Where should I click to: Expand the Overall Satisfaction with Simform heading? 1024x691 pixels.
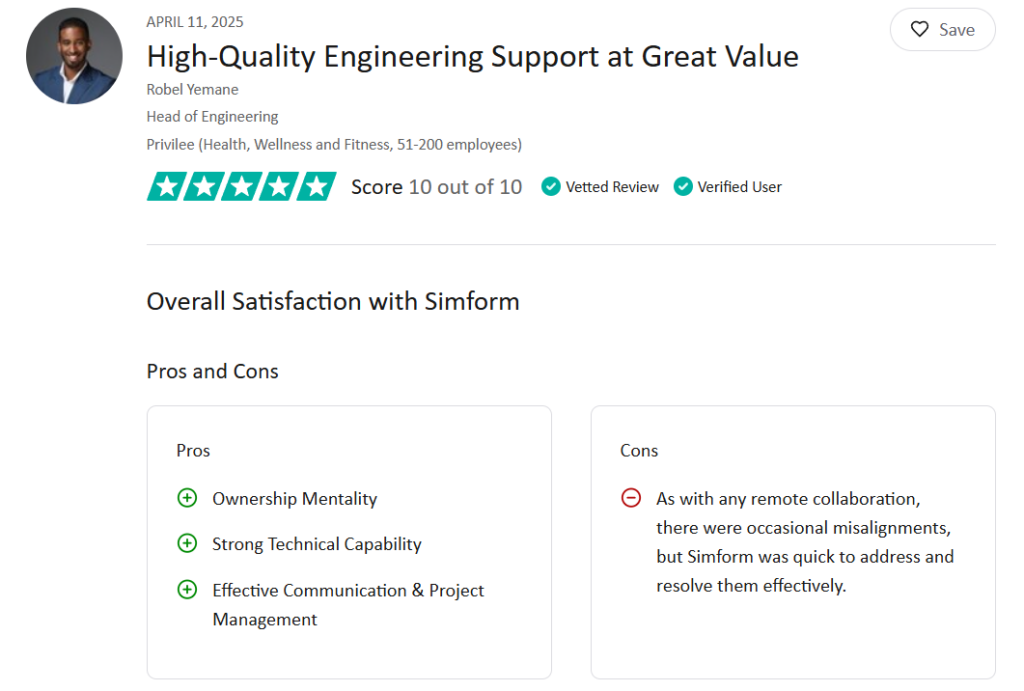coord(333,301)
